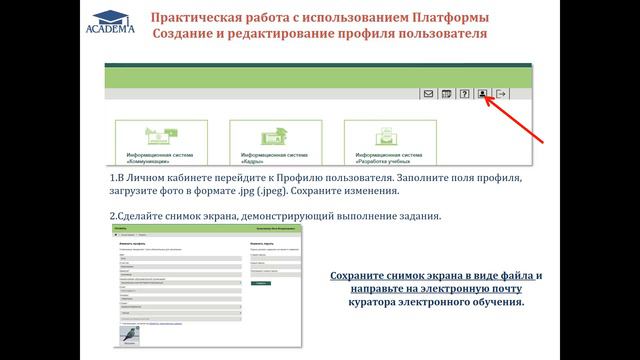This screenshot has height=360, width=640.
Task: Select the «Разработка учебных» card label
Action: click(389, 158)
